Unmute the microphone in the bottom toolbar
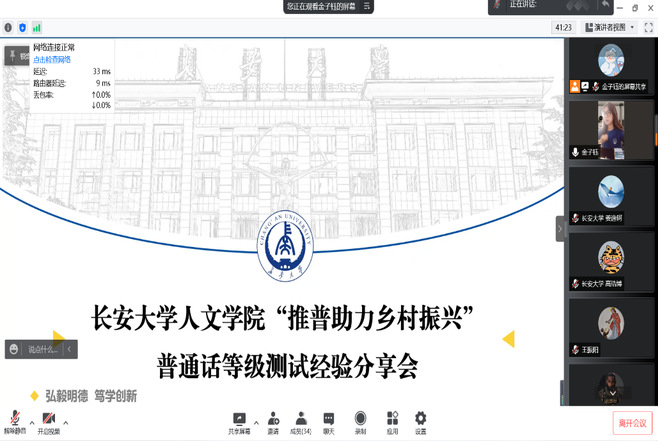Viewport: 658px width, 441px height. point(14,420)
